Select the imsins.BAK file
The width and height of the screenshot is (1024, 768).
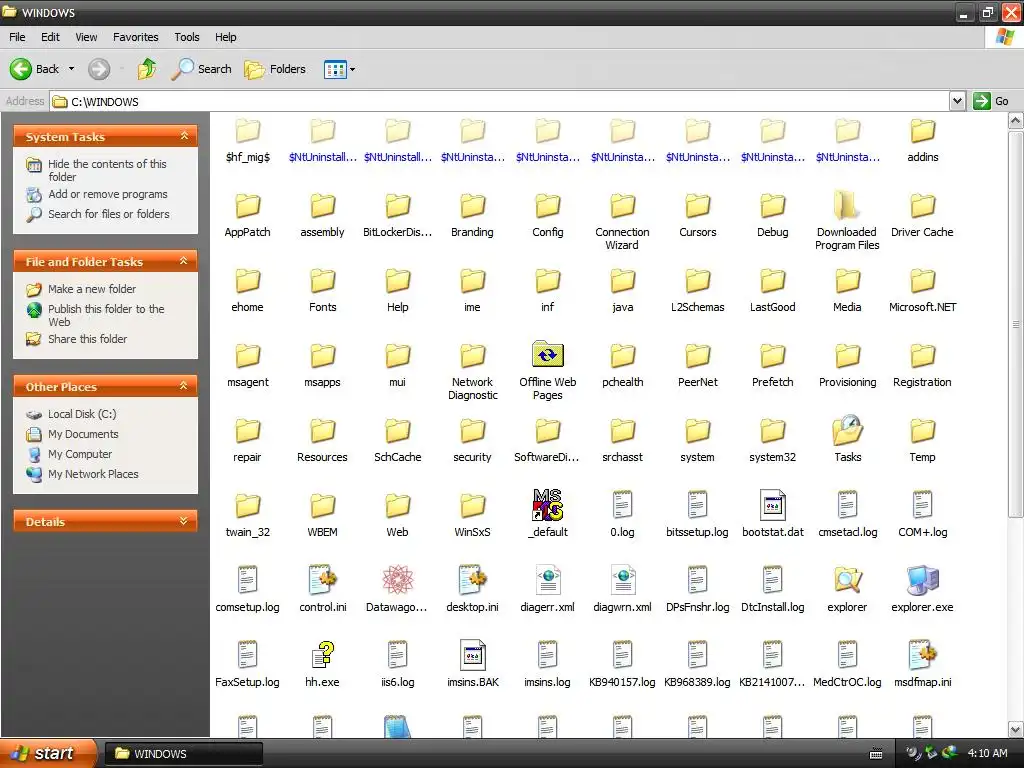coord(472,664)
